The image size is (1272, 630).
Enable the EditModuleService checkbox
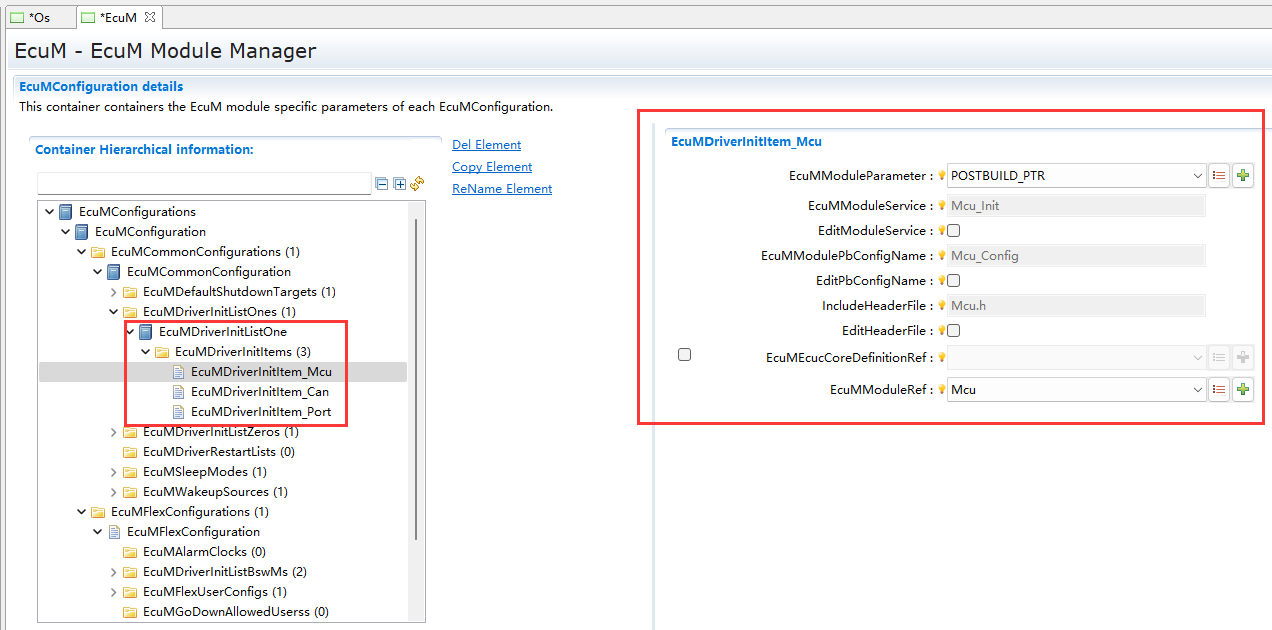(x=954, y=231)
